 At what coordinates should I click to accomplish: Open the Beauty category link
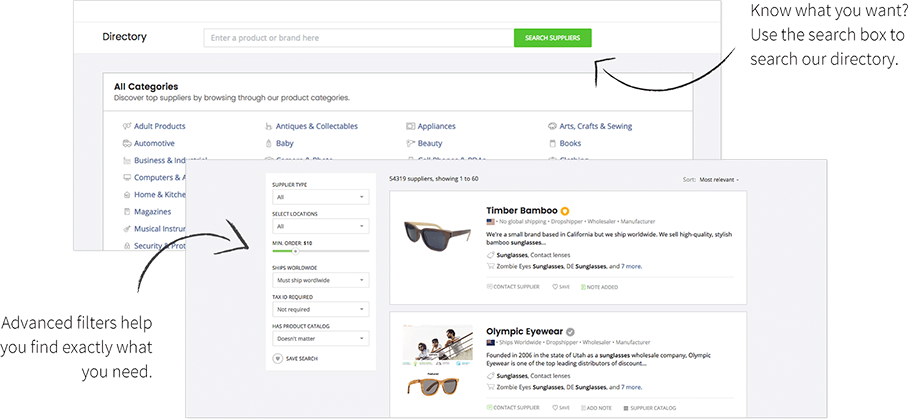(x=430, y=144)
